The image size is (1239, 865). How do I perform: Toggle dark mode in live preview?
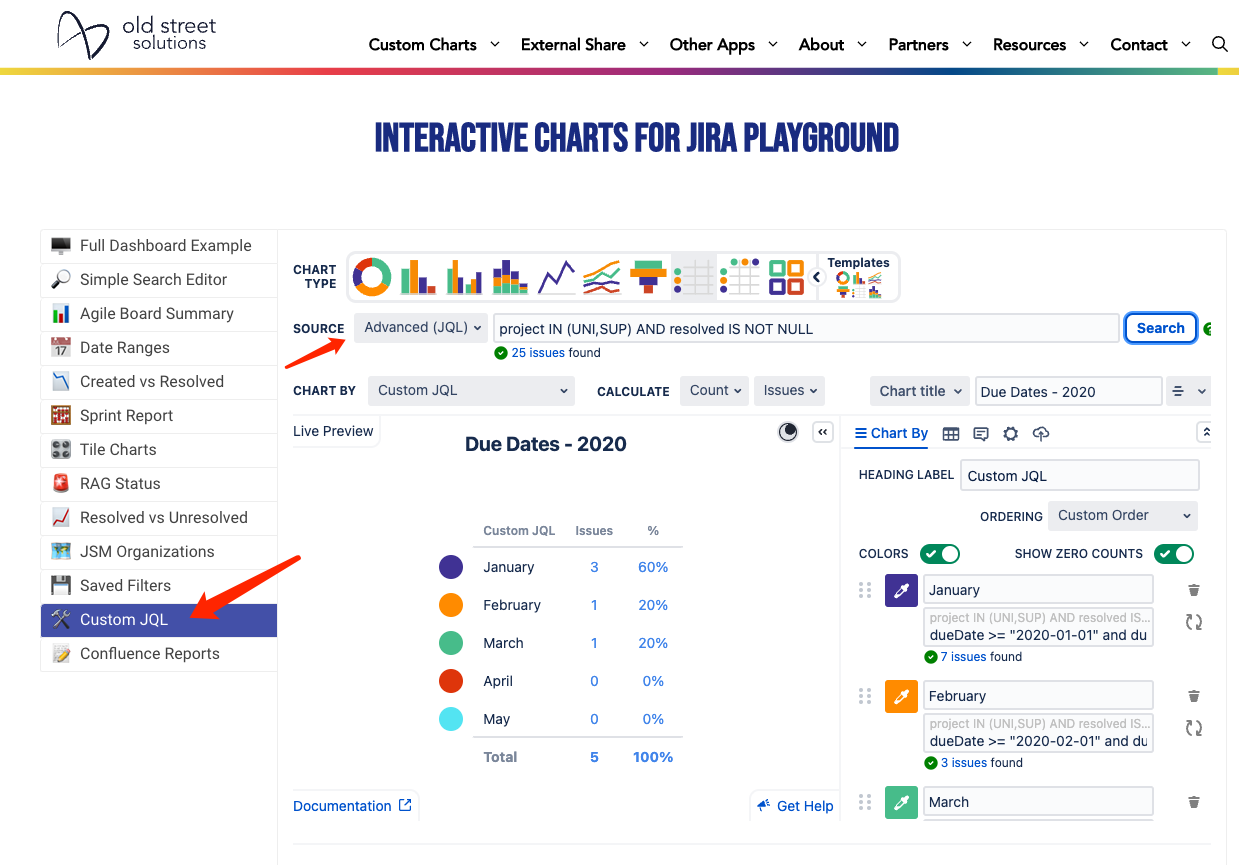pos(788,432)
